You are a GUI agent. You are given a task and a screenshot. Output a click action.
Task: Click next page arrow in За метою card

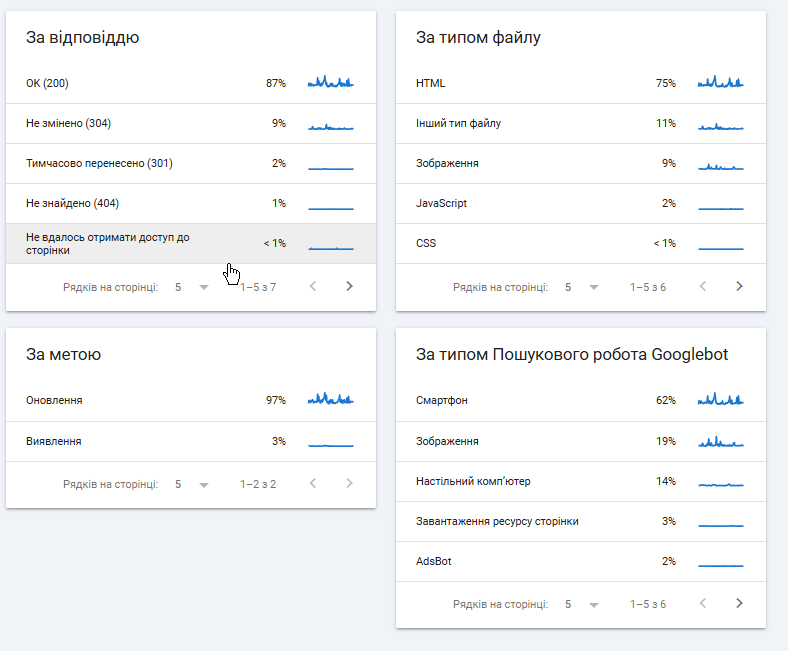[x=349, y=483]
